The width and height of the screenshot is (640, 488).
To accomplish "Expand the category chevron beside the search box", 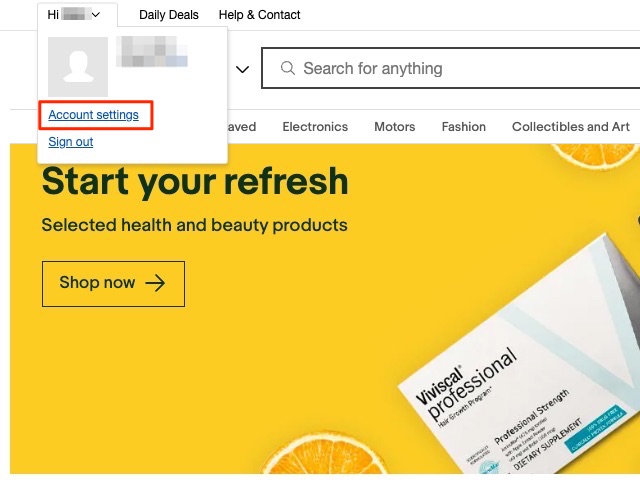I will (242, 70).
